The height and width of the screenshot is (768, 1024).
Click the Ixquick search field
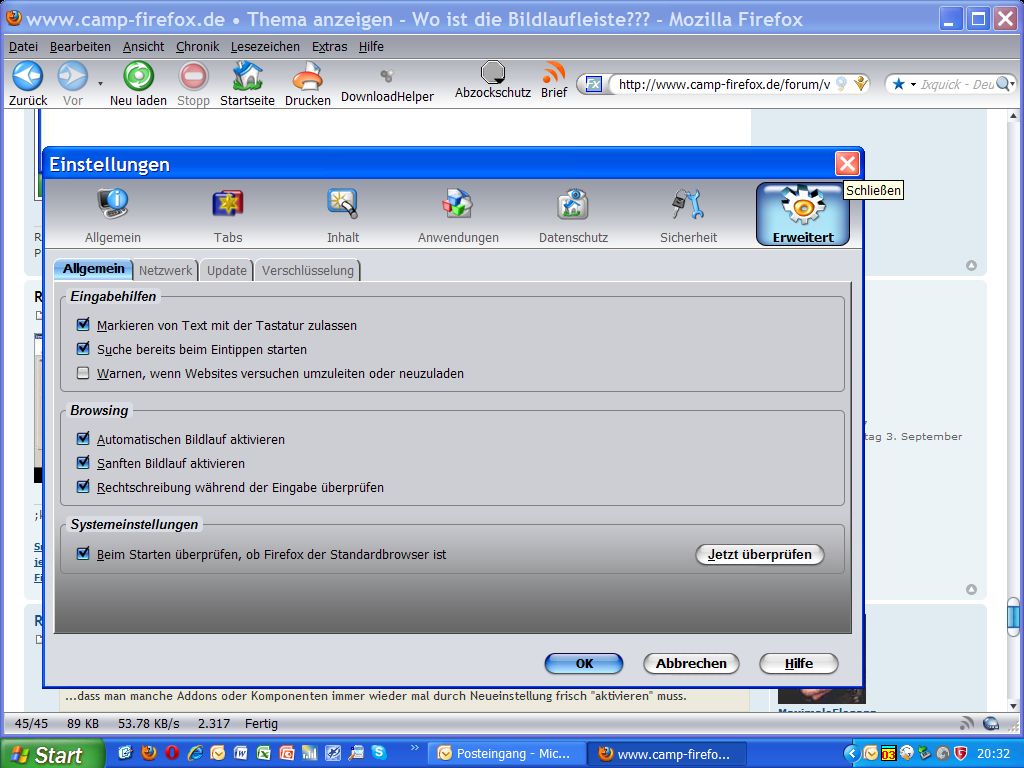point(957,84)
